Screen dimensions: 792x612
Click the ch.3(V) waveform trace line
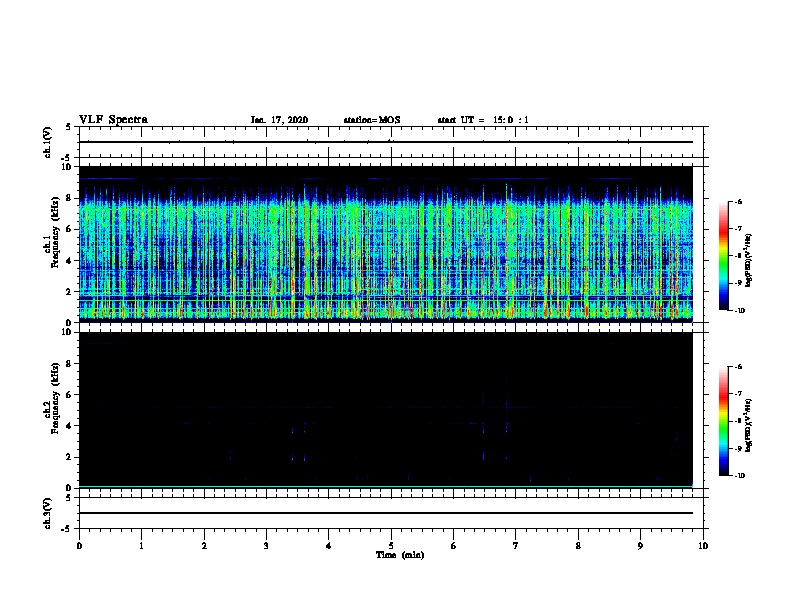pyautogui.click(x=385, y=513)
